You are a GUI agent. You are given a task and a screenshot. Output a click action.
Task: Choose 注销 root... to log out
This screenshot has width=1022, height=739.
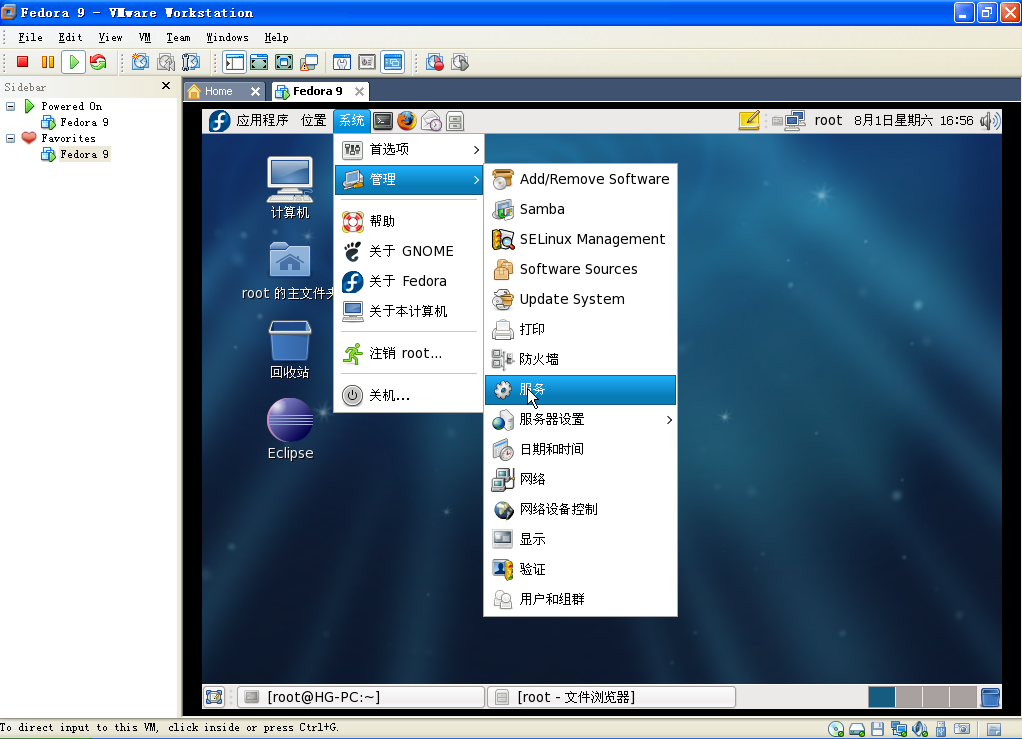(x=409, y=353)
